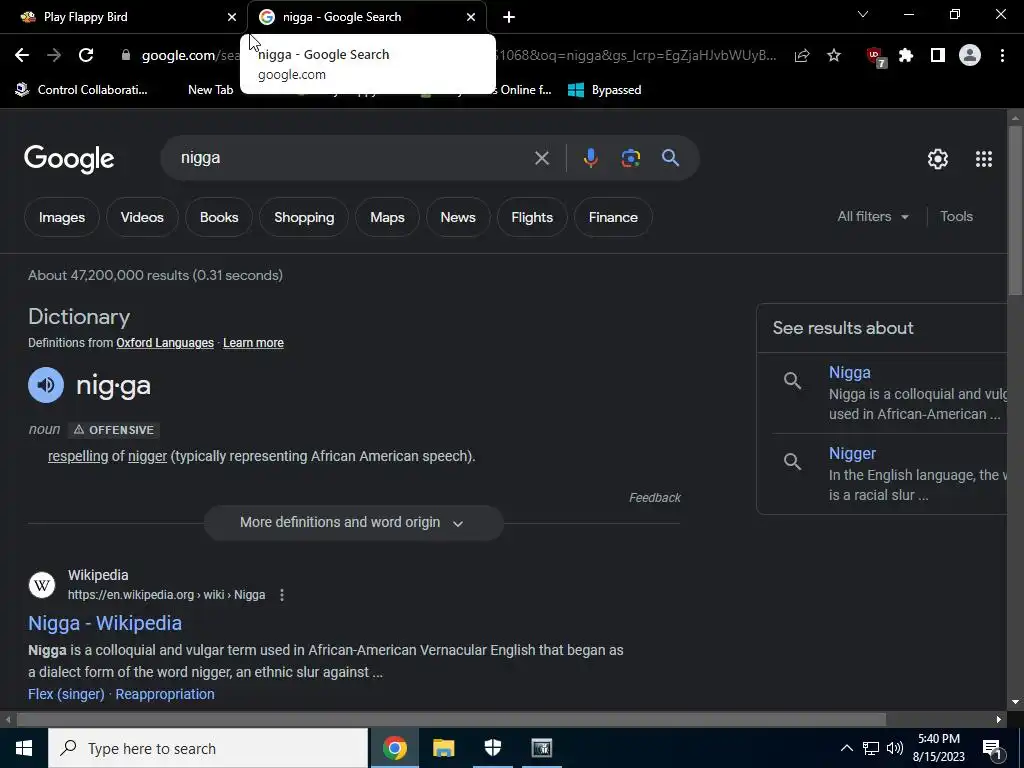Click the Learn more link
The width and height of the screenshot is (1024, 768).
coord(253,343)
